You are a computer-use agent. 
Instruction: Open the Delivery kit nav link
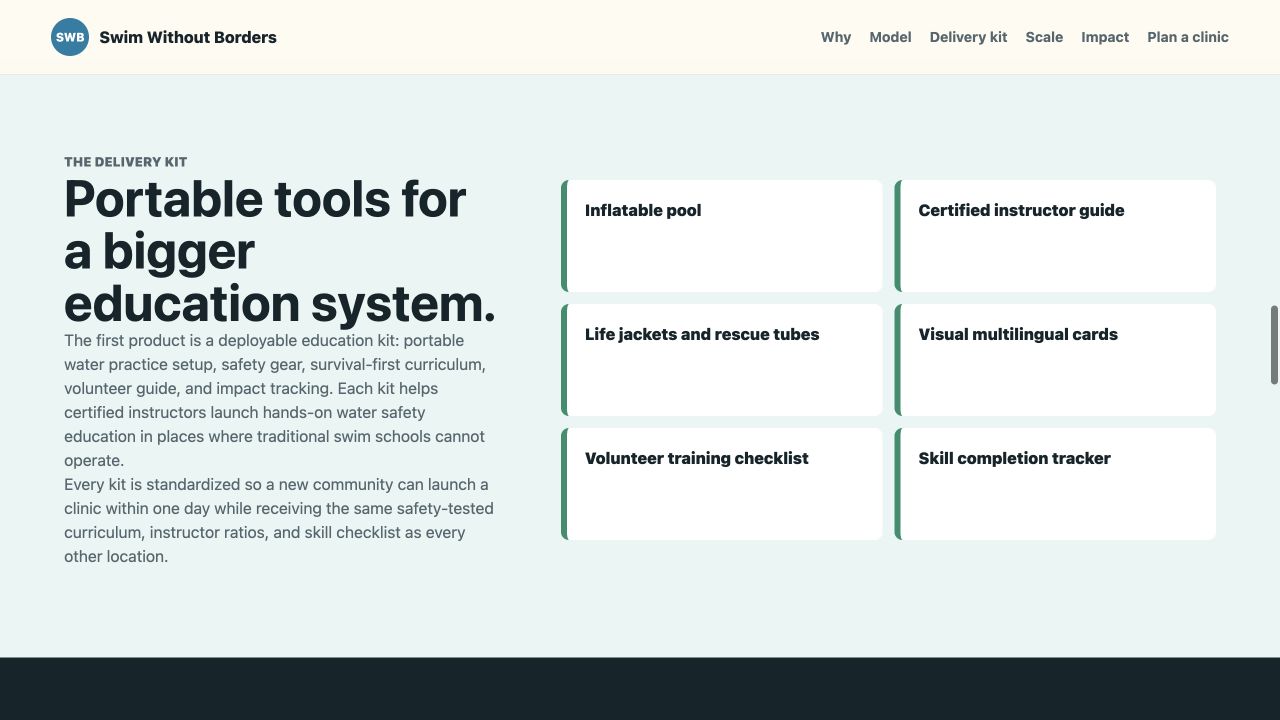tap(968, 37)
